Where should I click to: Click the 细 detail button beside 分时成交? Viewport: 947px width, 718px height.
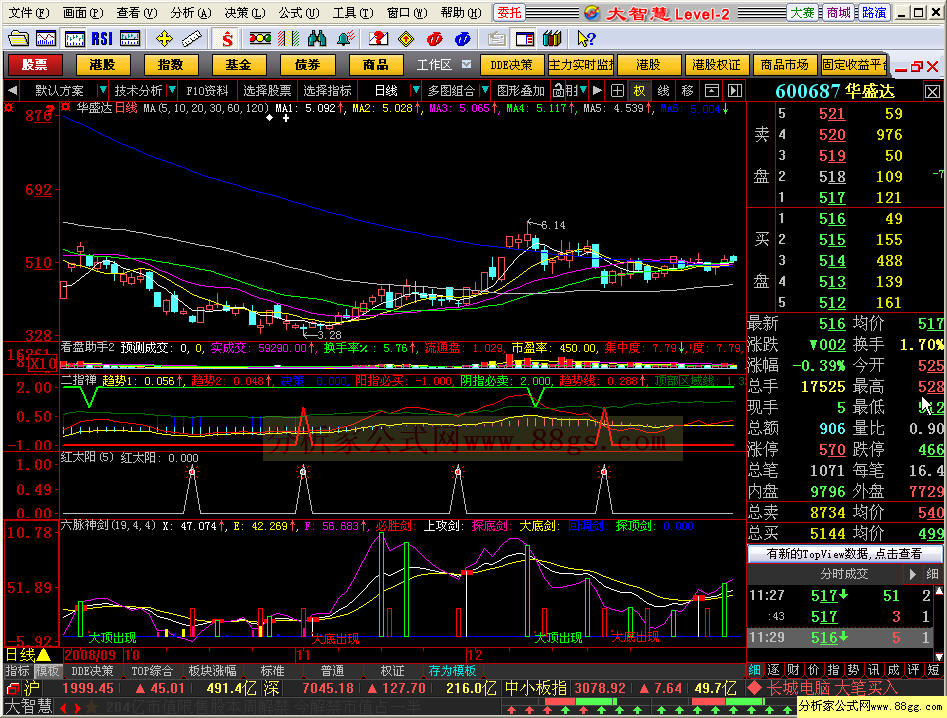(x=932, y=574)
